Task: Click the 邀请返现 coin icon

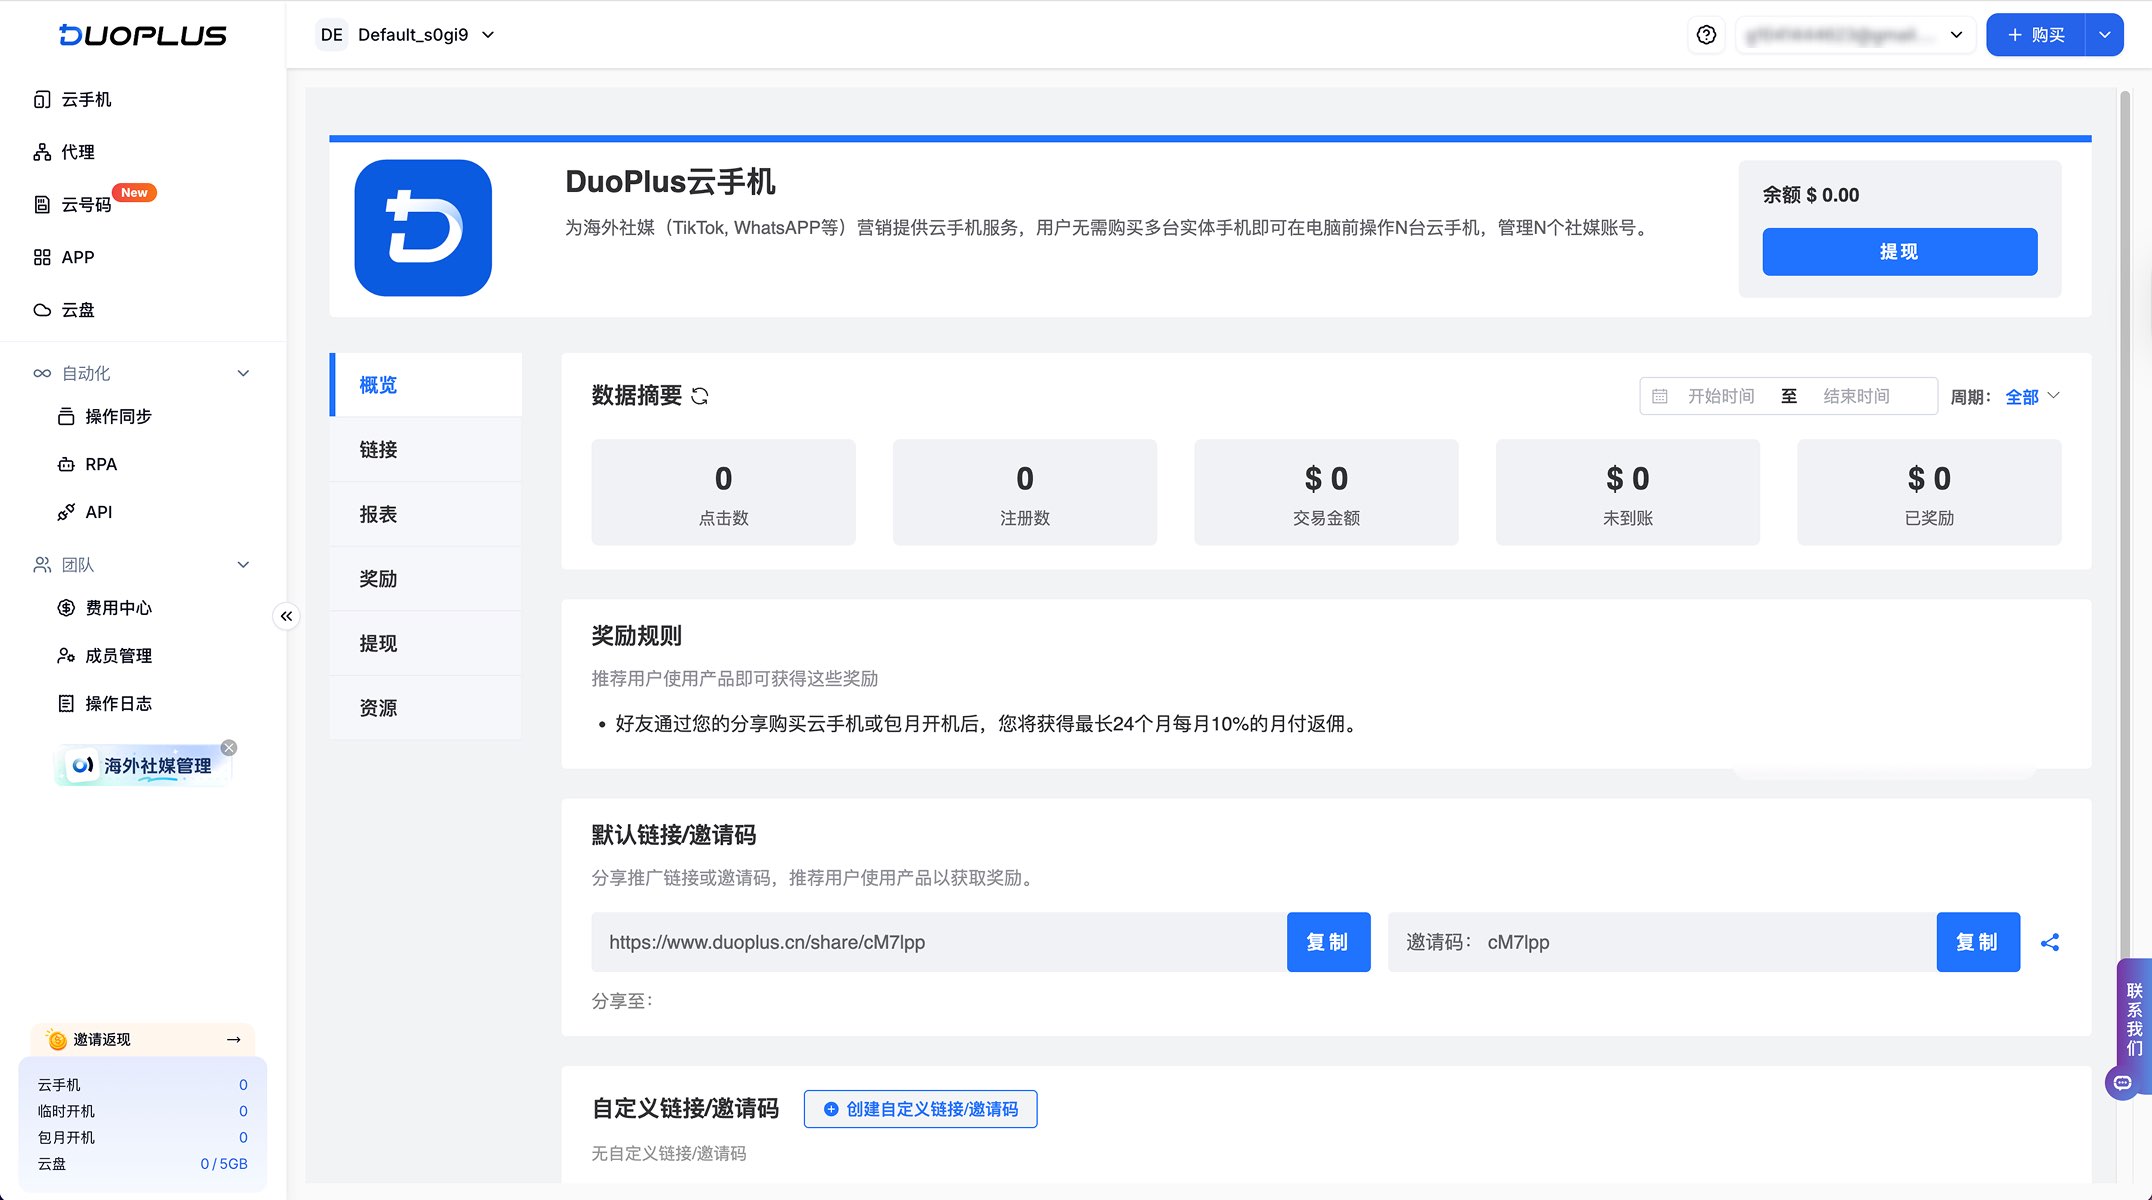Action: [x=57, y=1040]
